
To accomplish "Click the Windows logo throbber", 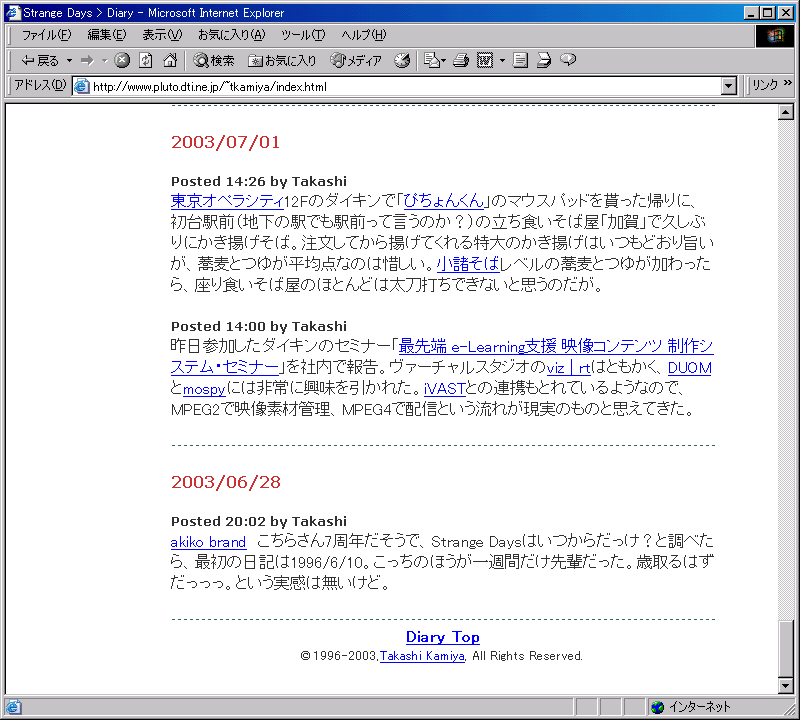I will (774, 35).
